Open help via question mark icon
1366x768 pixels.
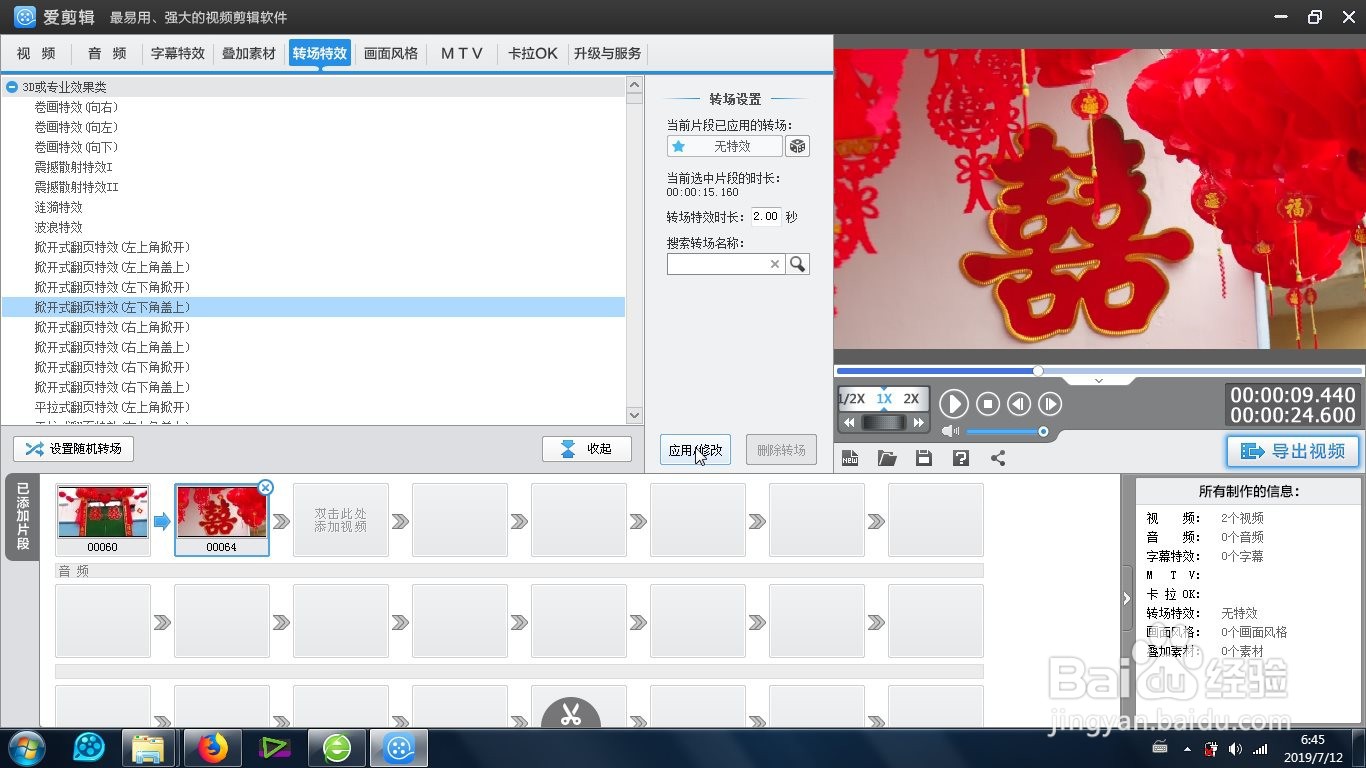(x=961, y=458)
